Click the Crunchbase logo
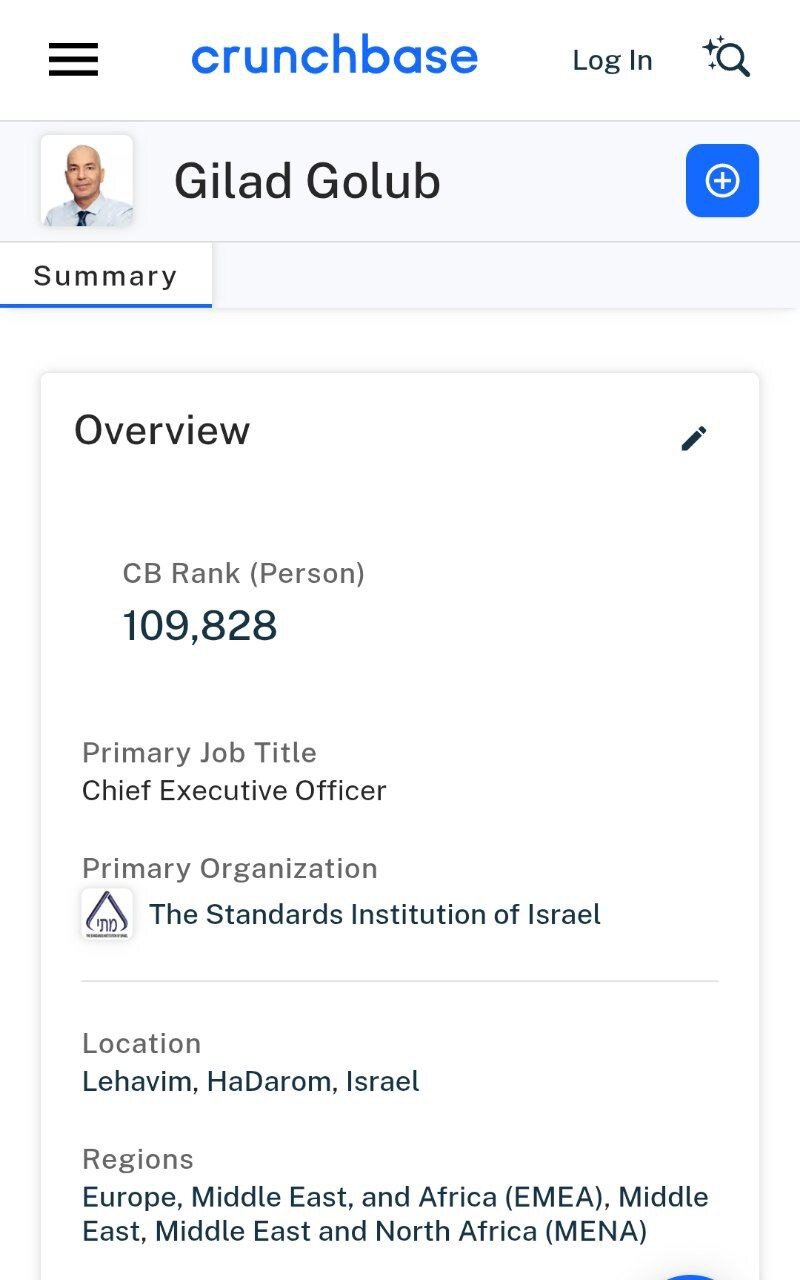Image resolution: width=800 pixels, height=1280 pixels. (334, 58)
